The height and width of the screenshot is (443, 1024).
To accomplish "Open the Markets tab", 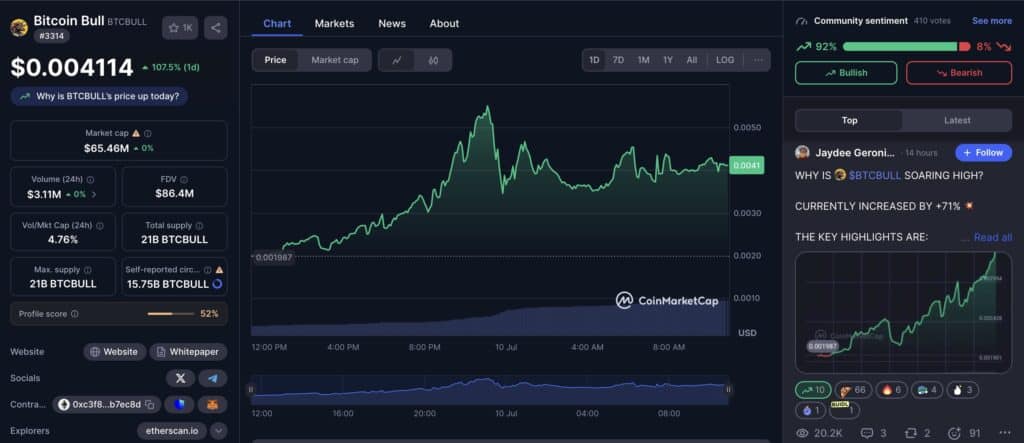I will [334, 24].
